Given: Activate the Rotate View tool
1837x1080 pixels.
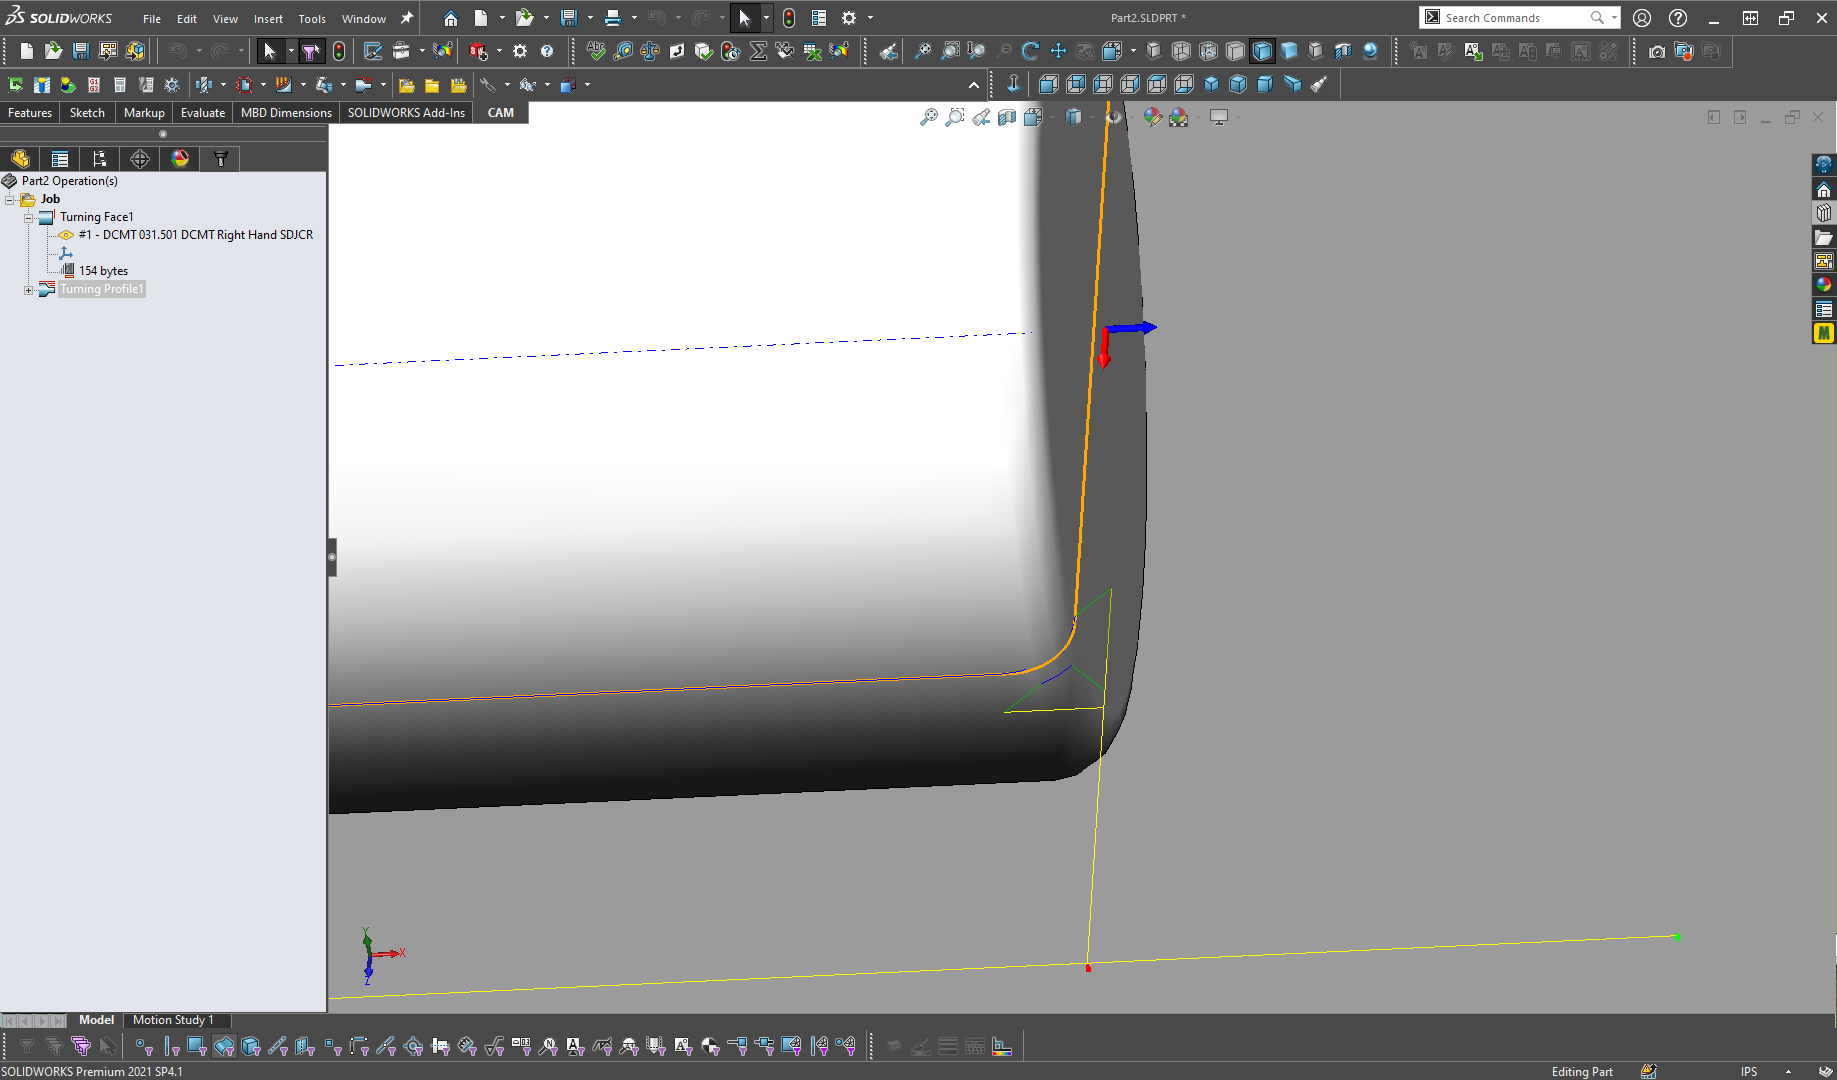Looking at the screenshot, I should (1029, 51).
